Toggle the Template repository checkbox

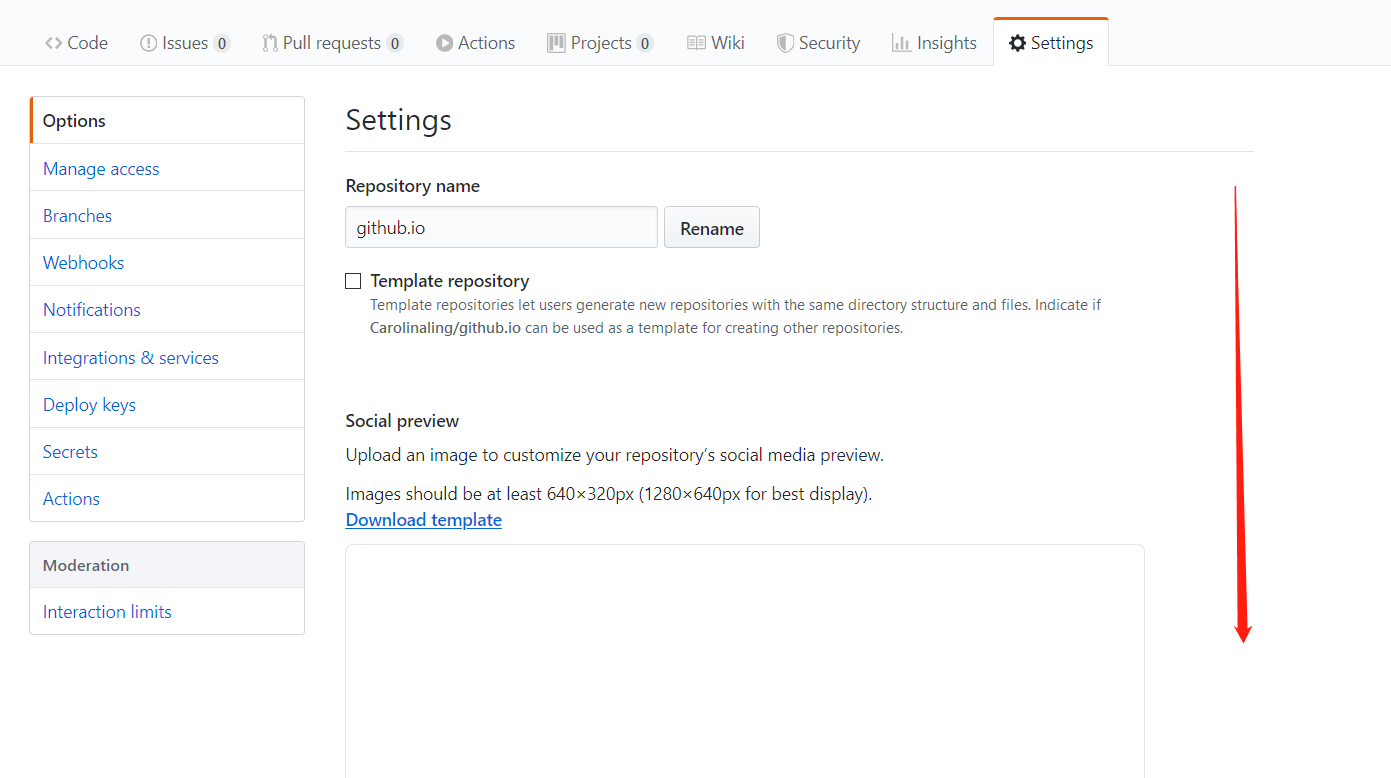point(353,281)
